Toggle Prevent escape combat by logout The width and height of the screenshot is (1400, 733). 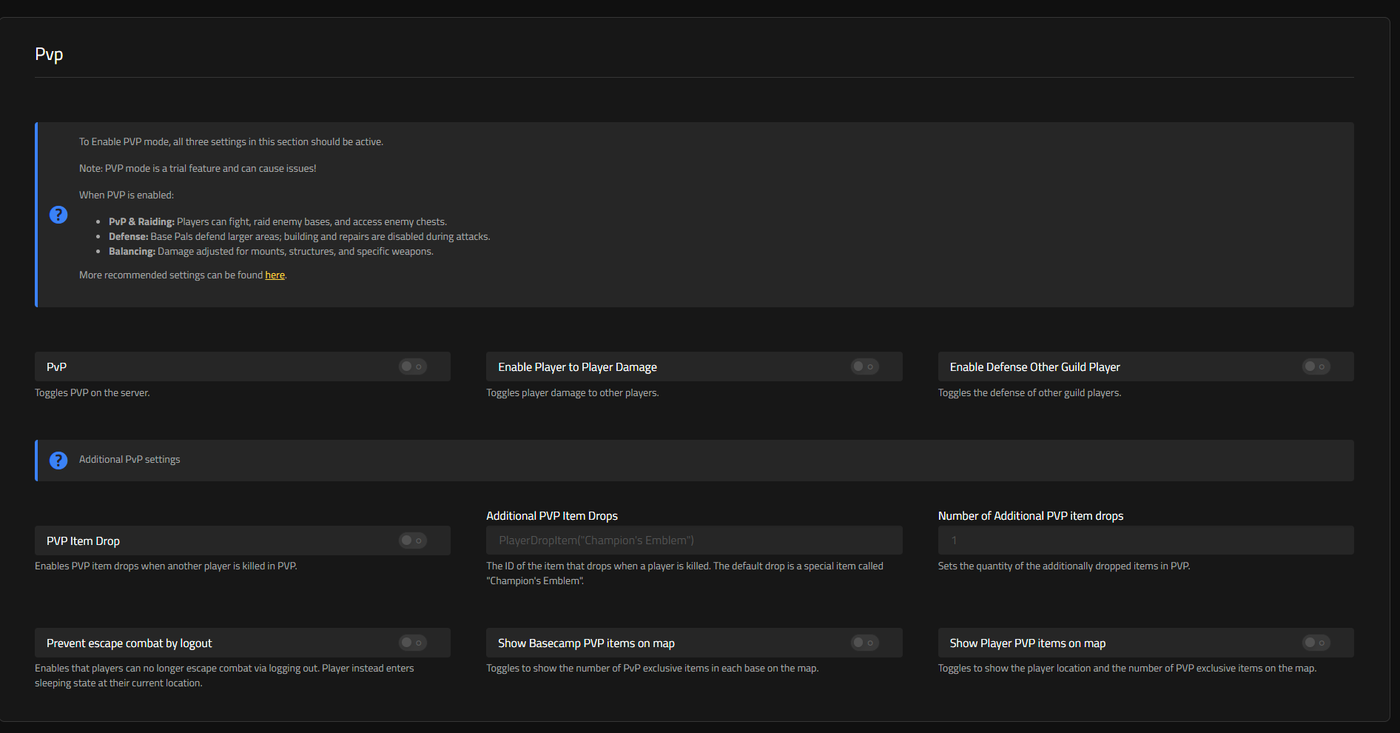(413, 643)
